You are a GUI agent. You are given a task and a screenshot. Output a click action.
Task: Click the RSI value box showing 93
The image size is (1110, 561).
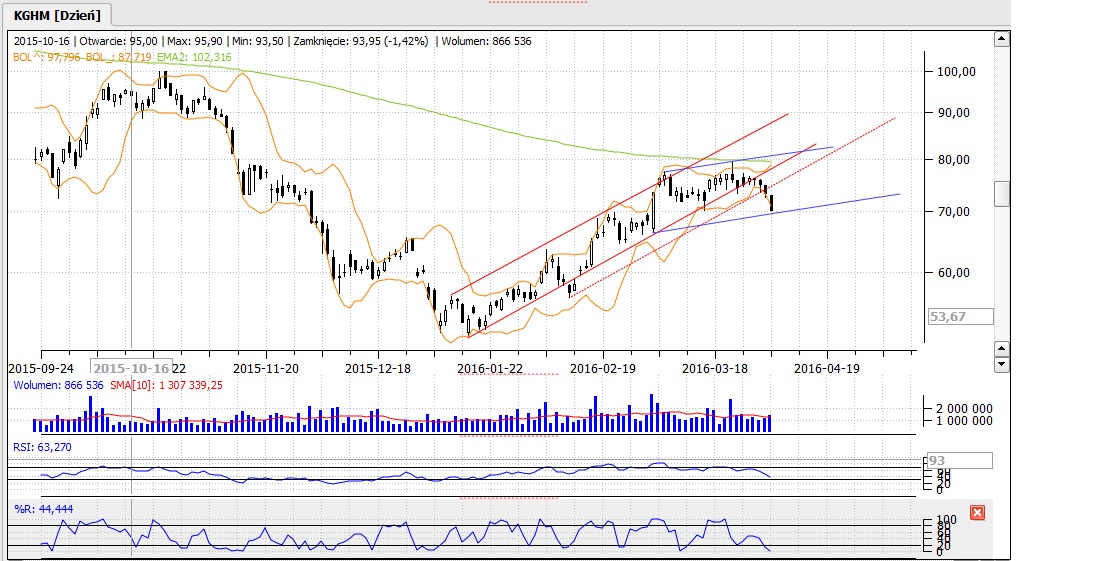[x=959, y=460]
